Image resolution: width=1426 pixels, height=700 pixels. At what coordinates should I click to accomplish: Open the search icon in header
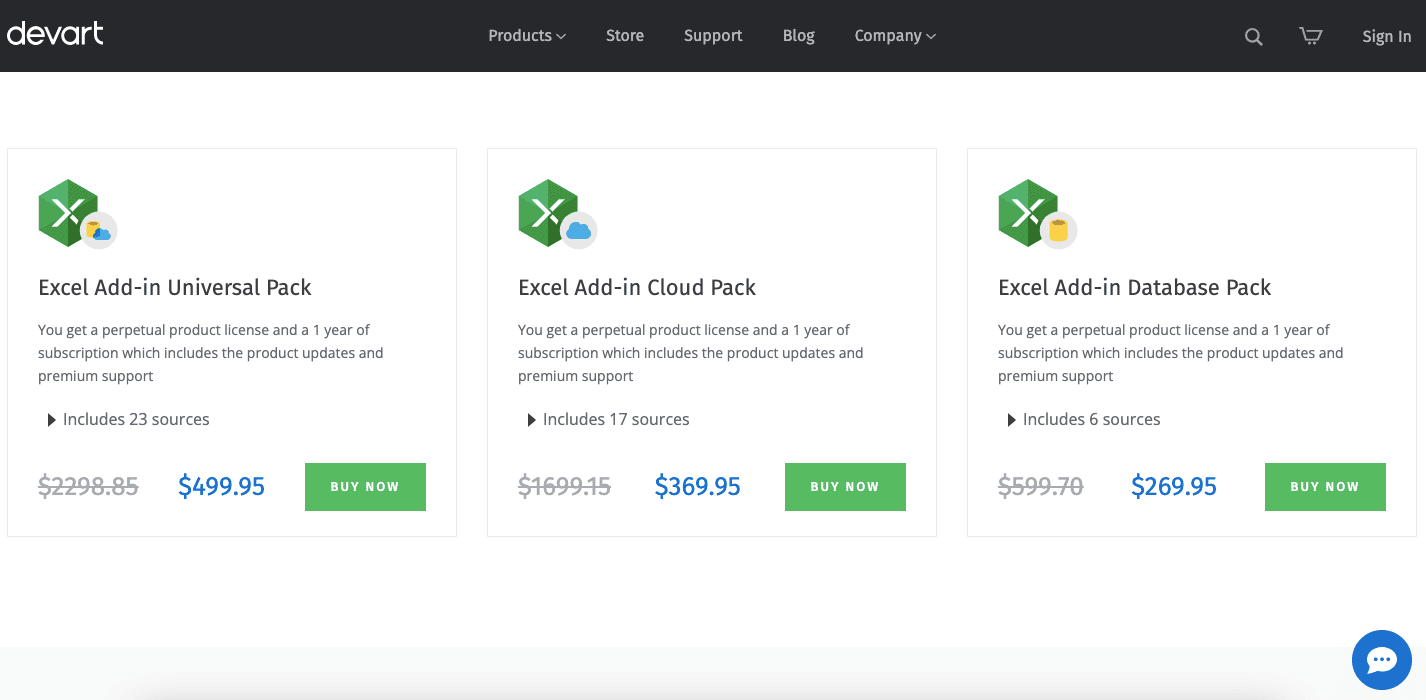[x=1253, y=37]
